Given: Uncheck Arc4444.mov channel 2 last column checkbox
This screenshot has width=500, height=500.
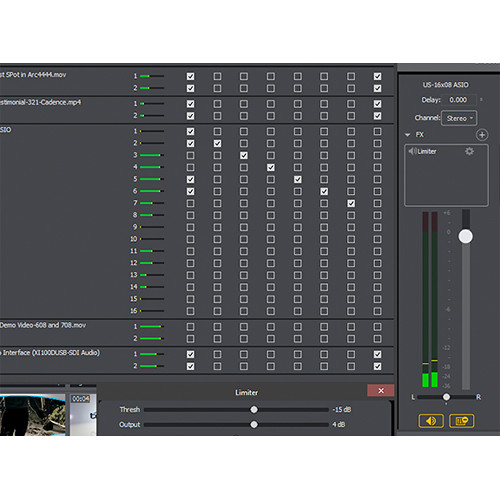Looking at the screenshot, I should point(377,88).
